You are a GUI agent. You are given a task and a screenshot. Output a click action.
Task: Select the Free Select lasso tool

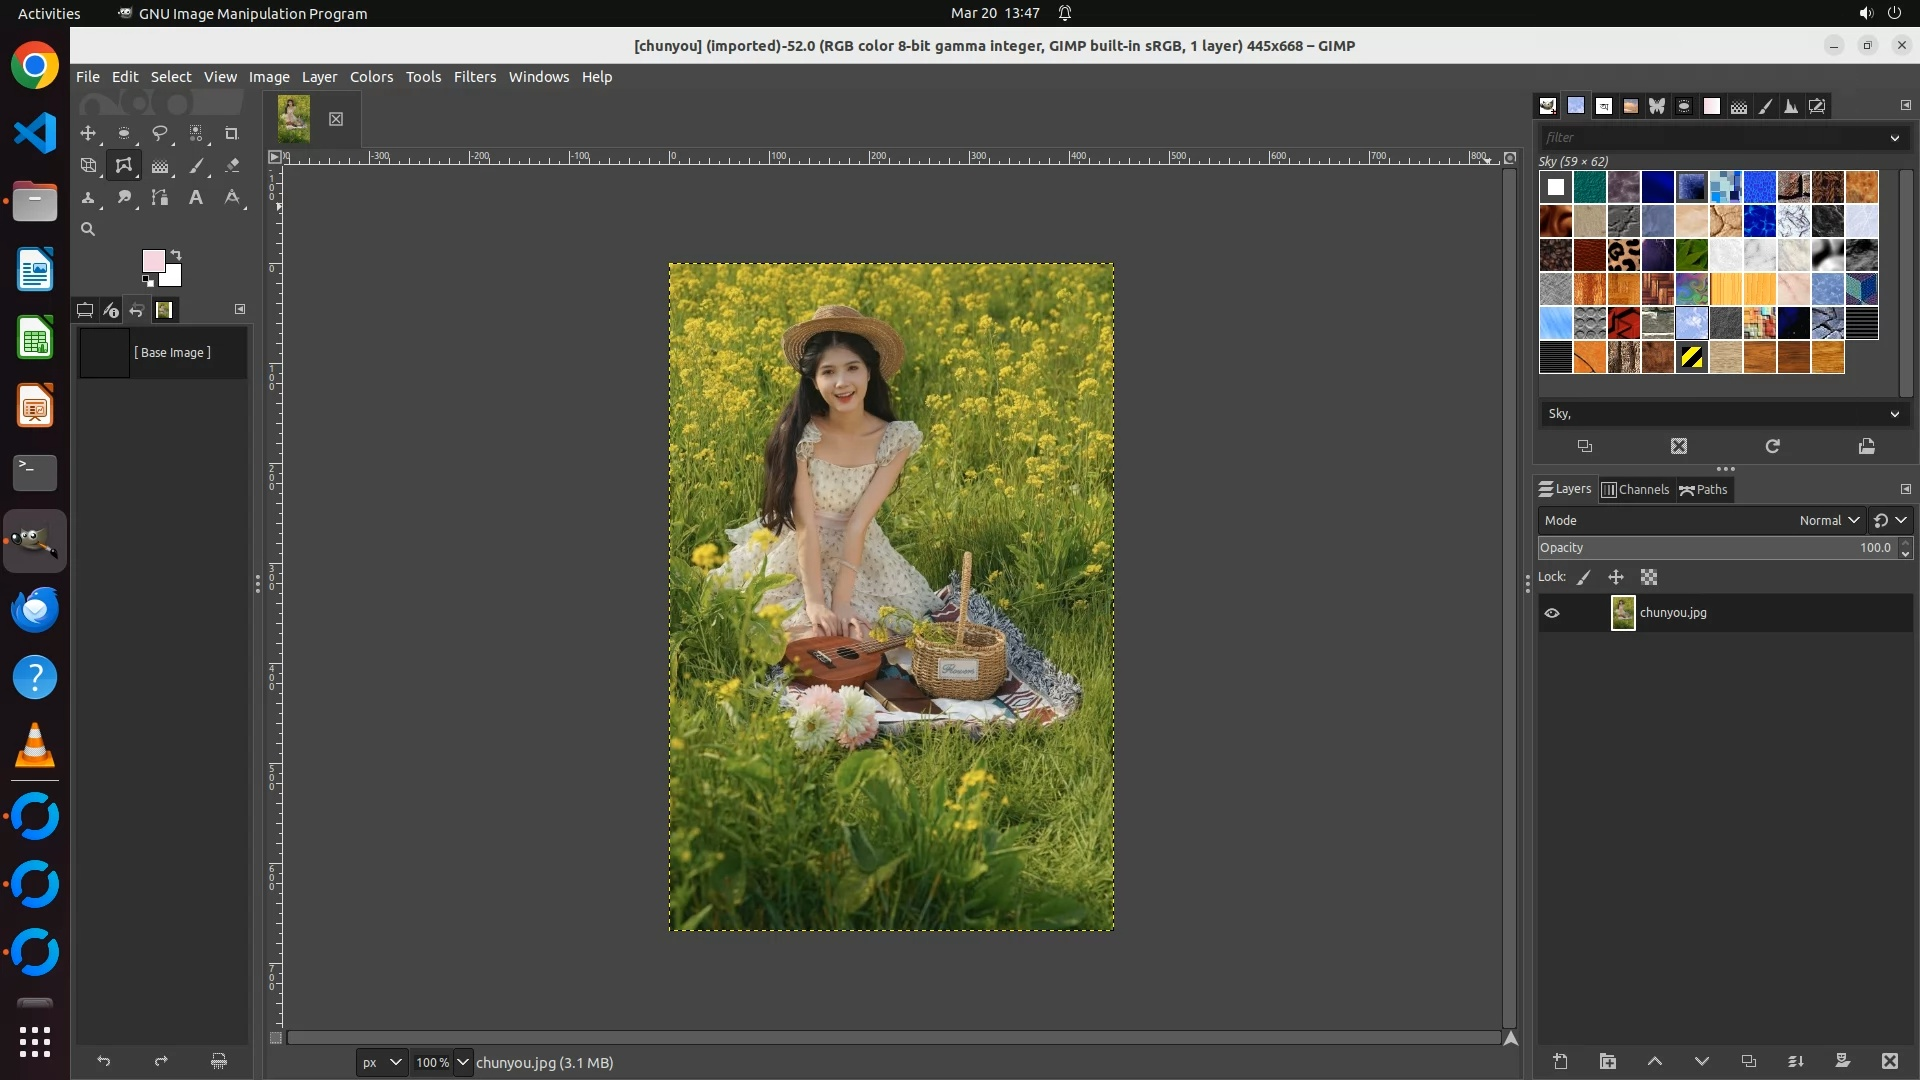[159, 133]
